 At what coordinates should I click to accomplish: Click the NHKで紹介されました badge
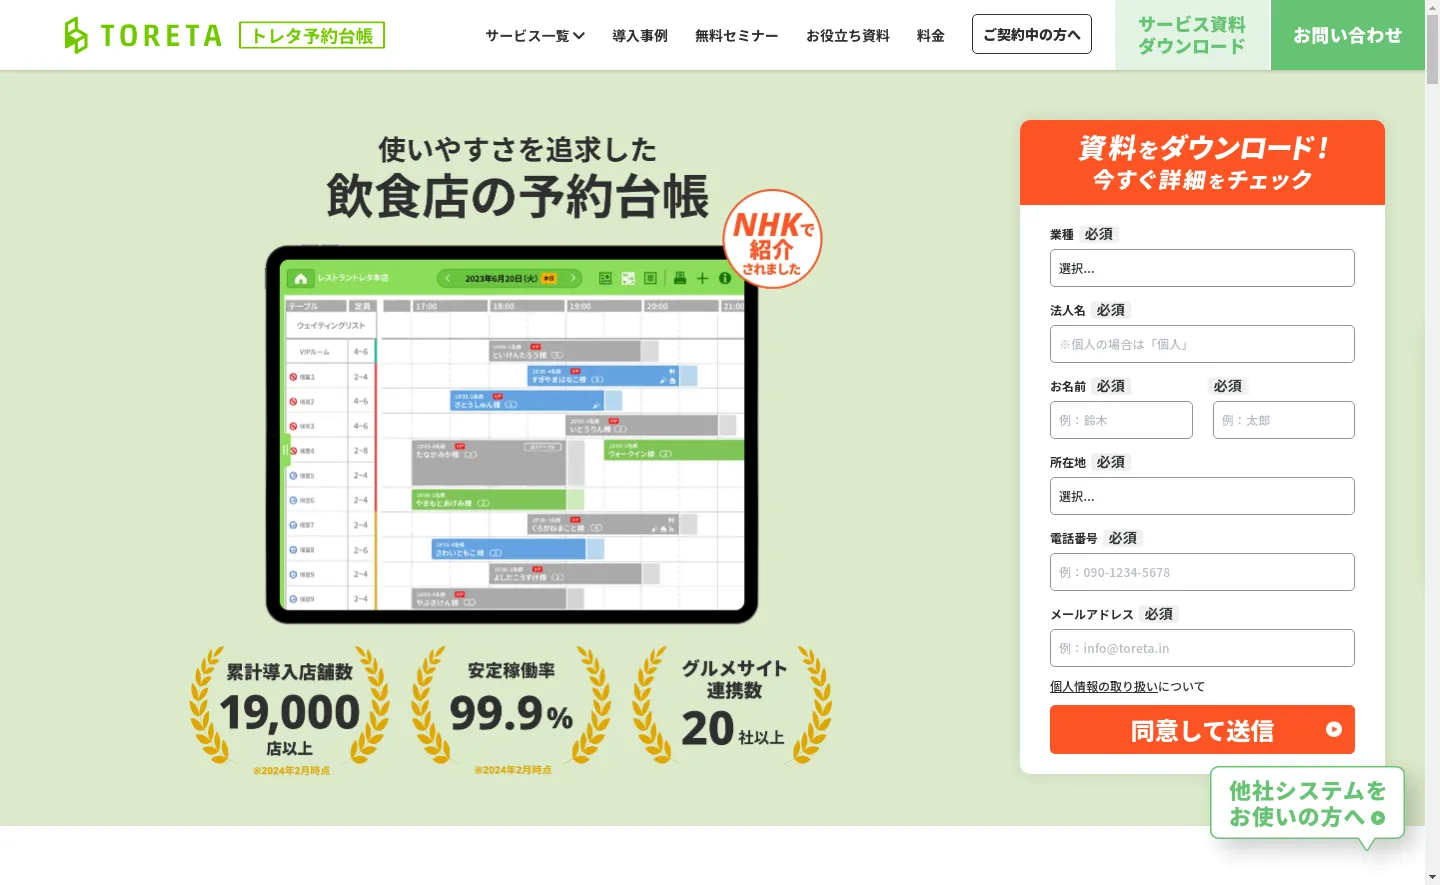point(773,239)
